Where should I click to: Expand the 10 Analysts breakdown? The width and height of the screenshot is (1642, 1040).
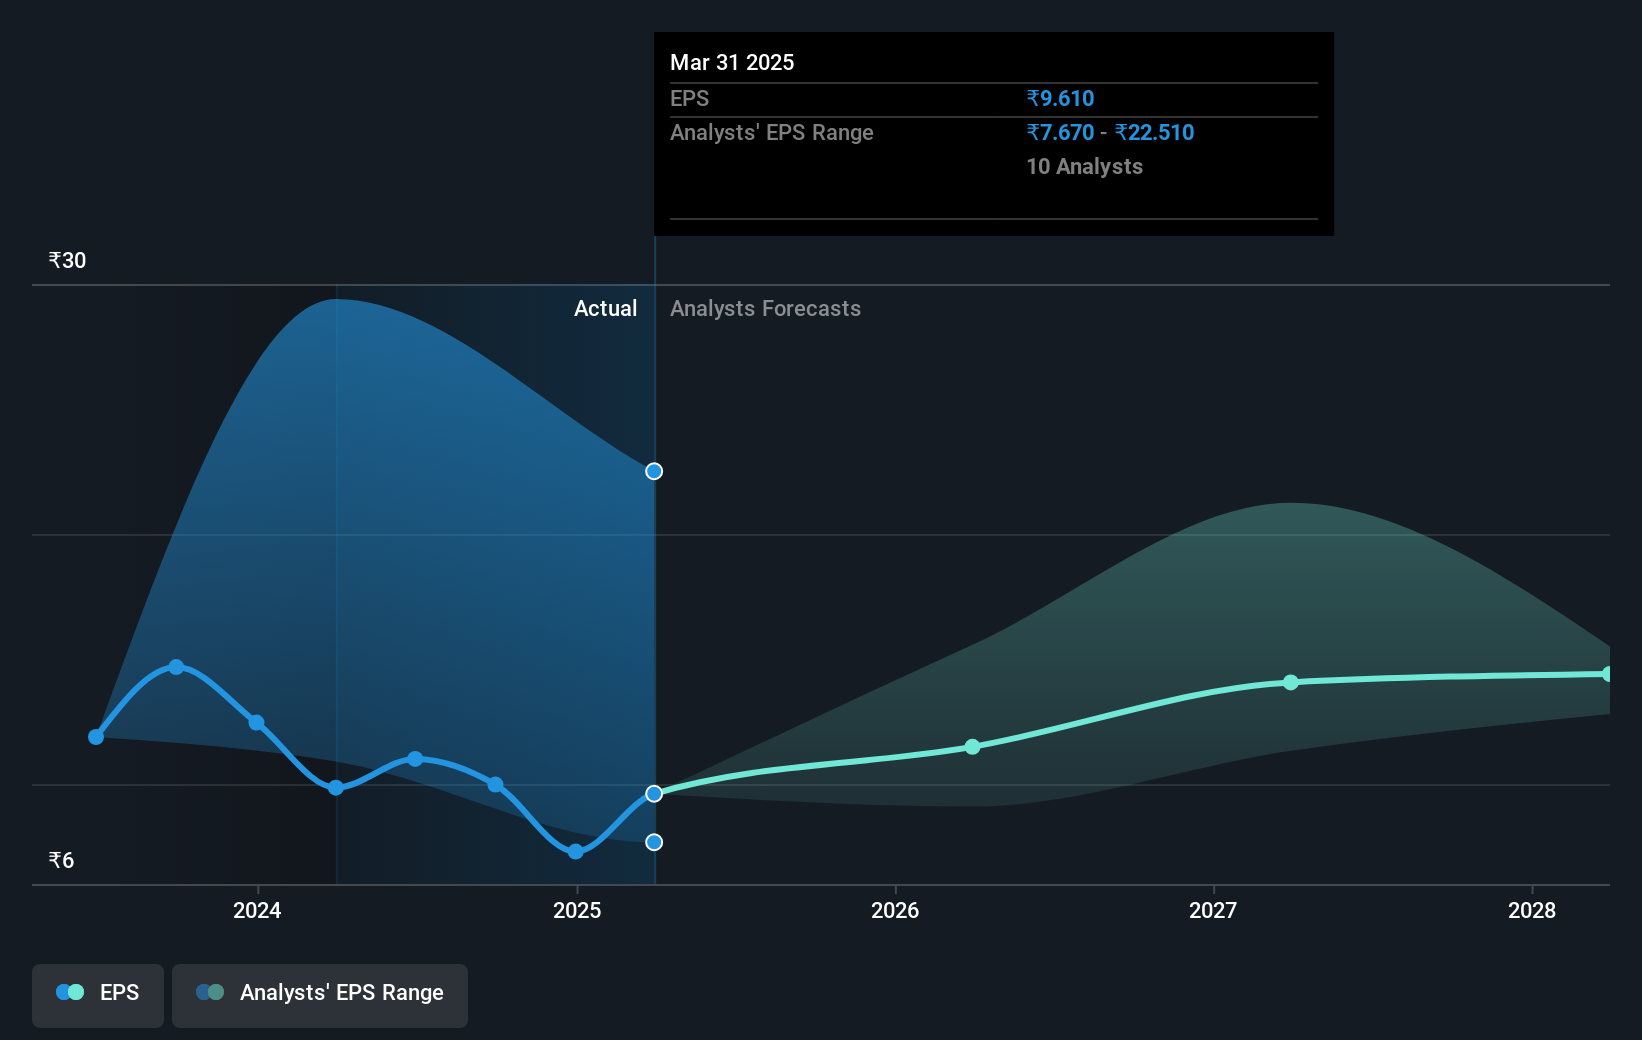1084,167
